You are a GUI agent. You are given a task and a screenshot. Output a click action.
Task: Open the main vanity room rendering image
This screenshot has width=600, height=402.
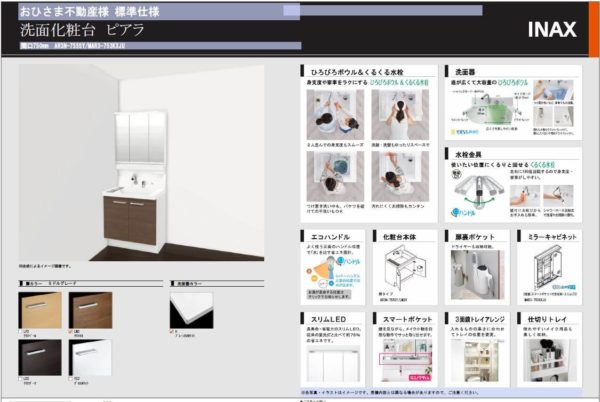(142, 163)
